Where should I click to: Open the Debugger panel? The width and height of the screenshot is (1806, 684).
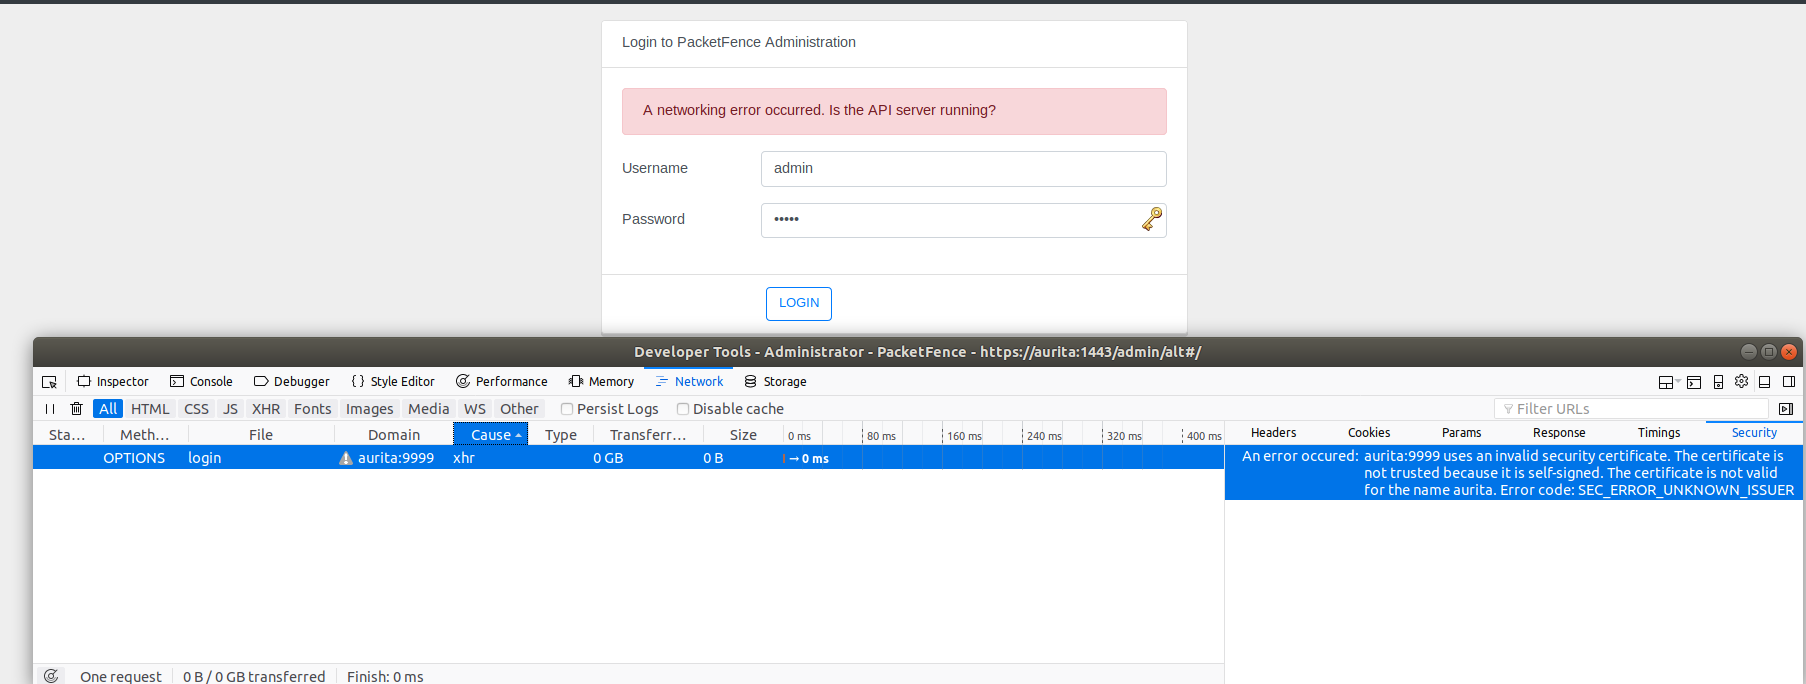tap(291, 382)
